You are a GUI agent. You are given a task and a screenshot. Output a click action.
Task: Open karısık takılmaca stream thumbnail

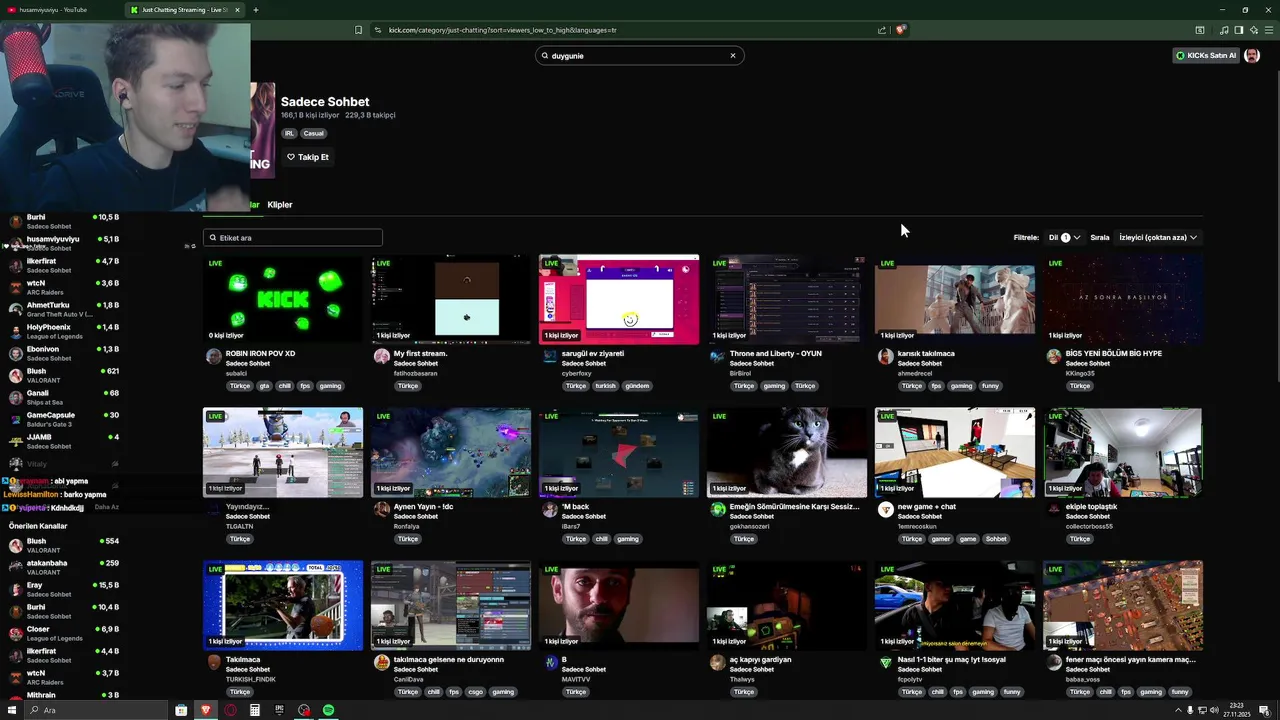click(955, 299)
